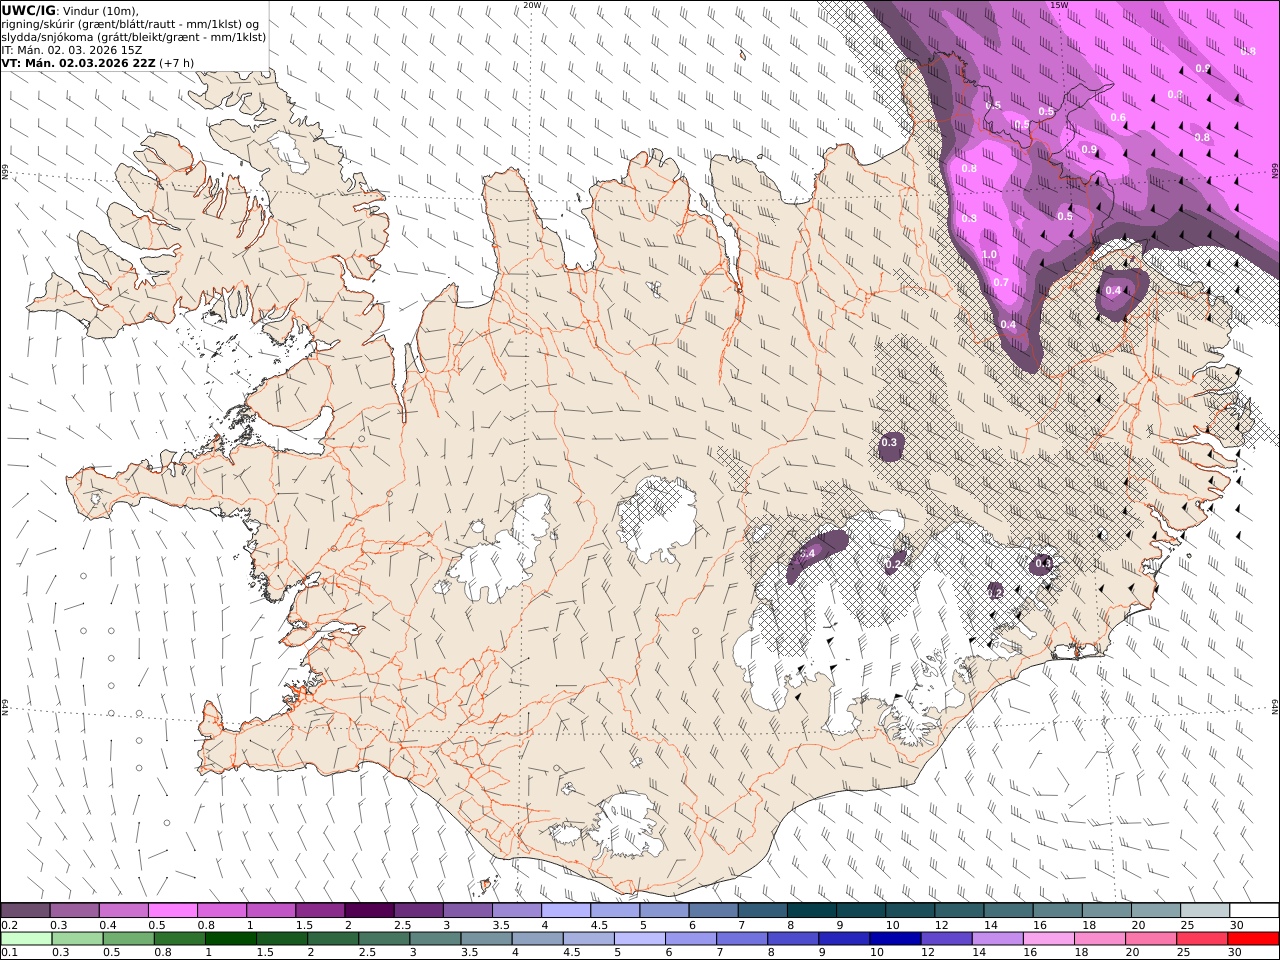Select the darkest green 1 swatch in lower scale

(231, 938)
